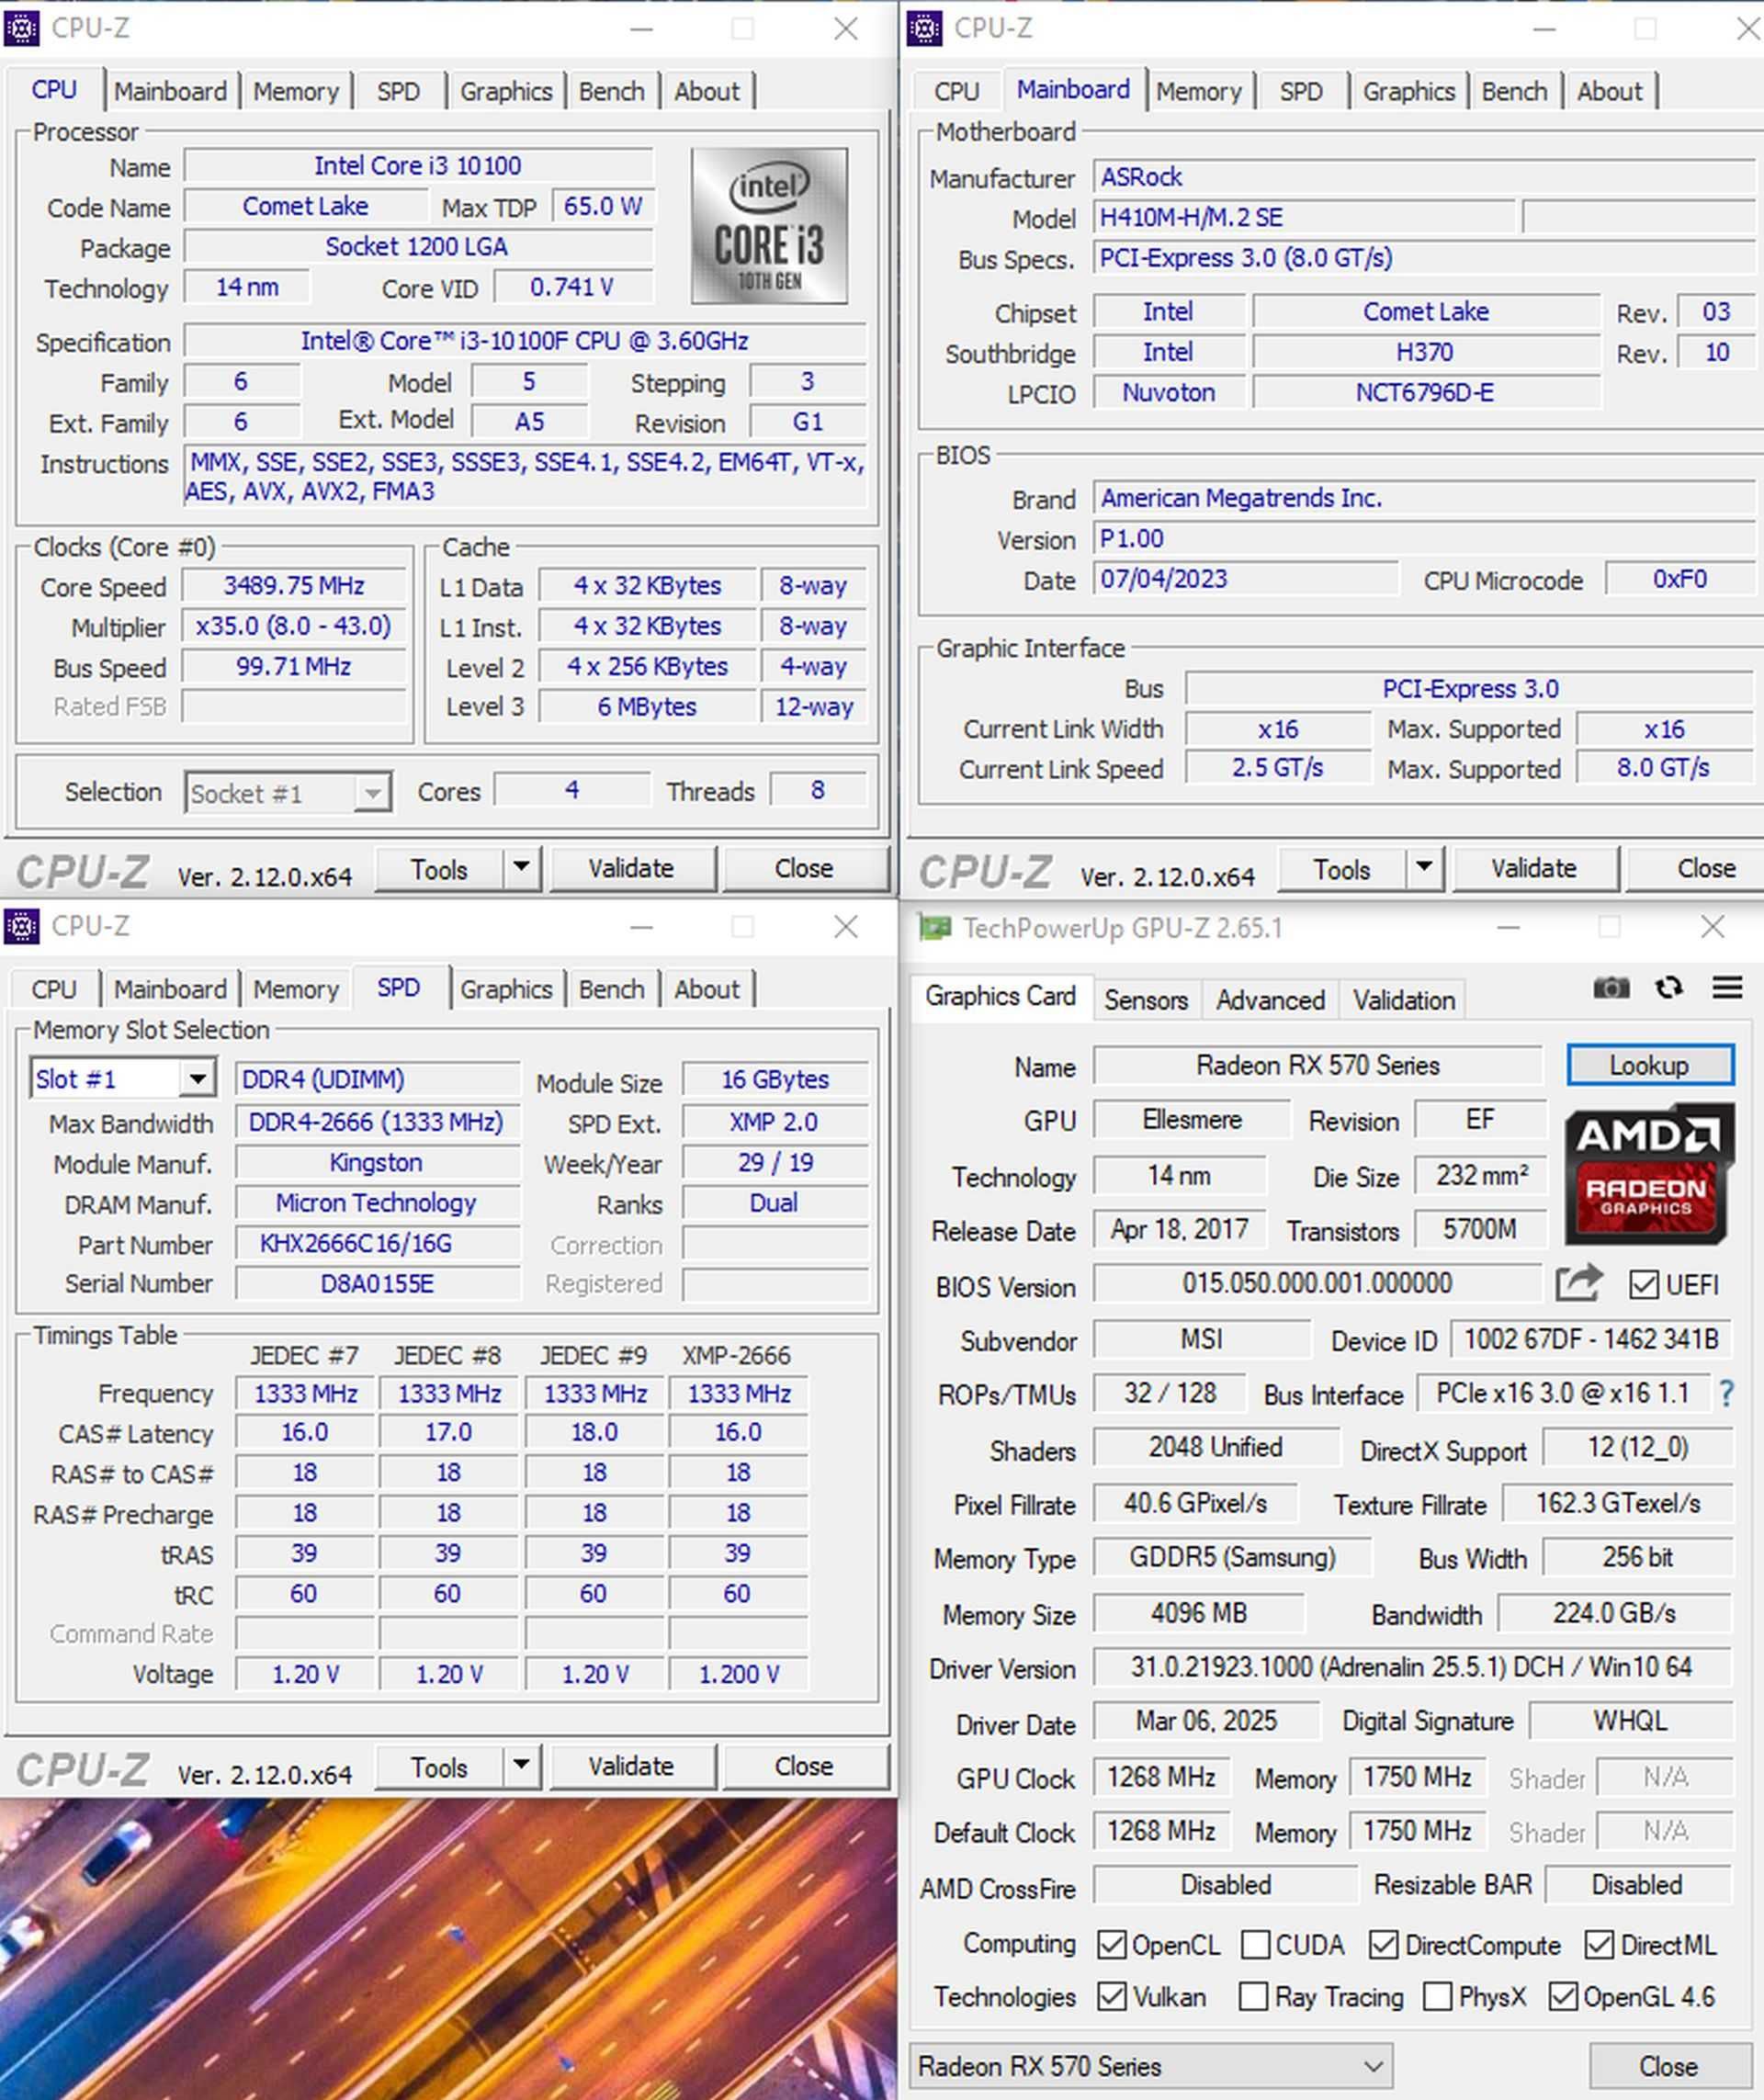
Task: Open the GPU-Z hamburger menu icon
Action: click(x=1728, y=989)
